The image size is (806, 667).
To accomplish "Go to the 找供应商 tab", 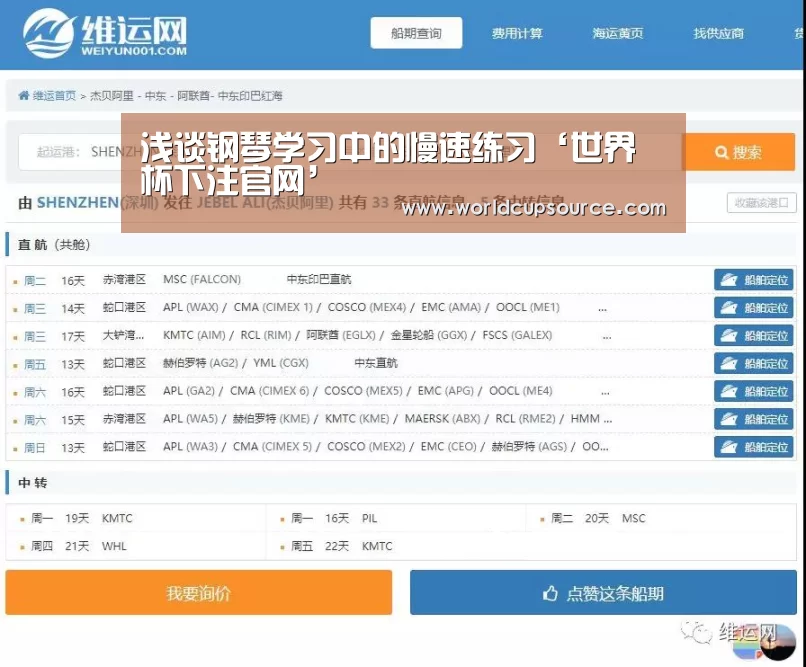I will (x=718, y=33).
